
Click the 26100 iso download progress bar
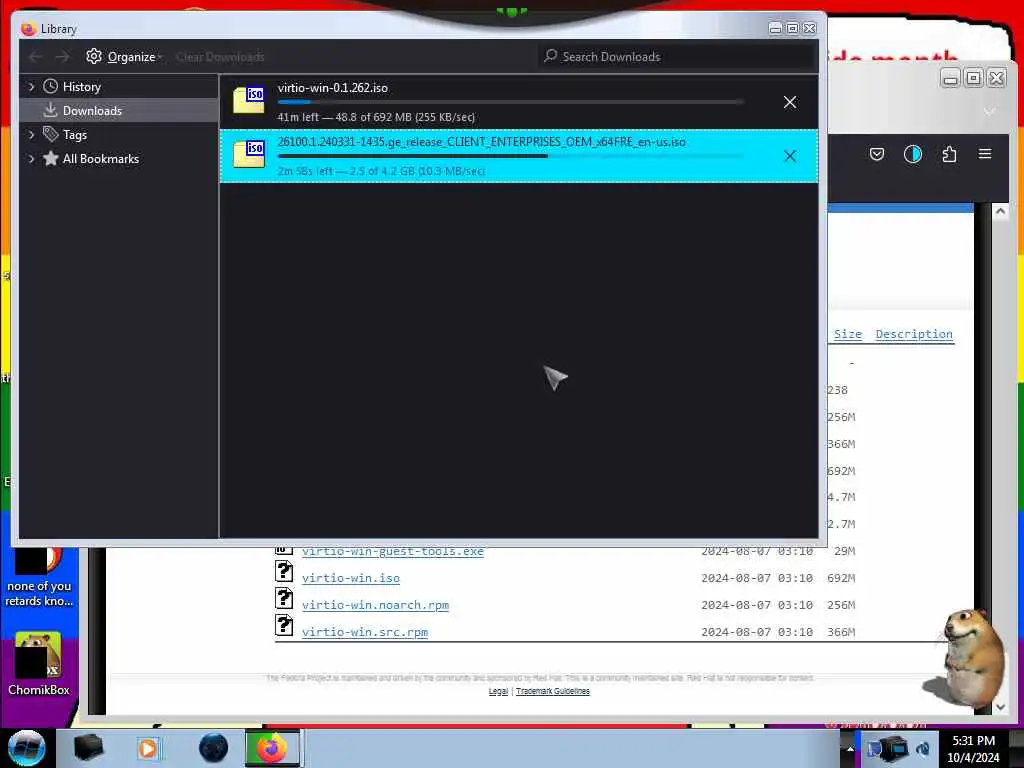click(x=510, y=156)
